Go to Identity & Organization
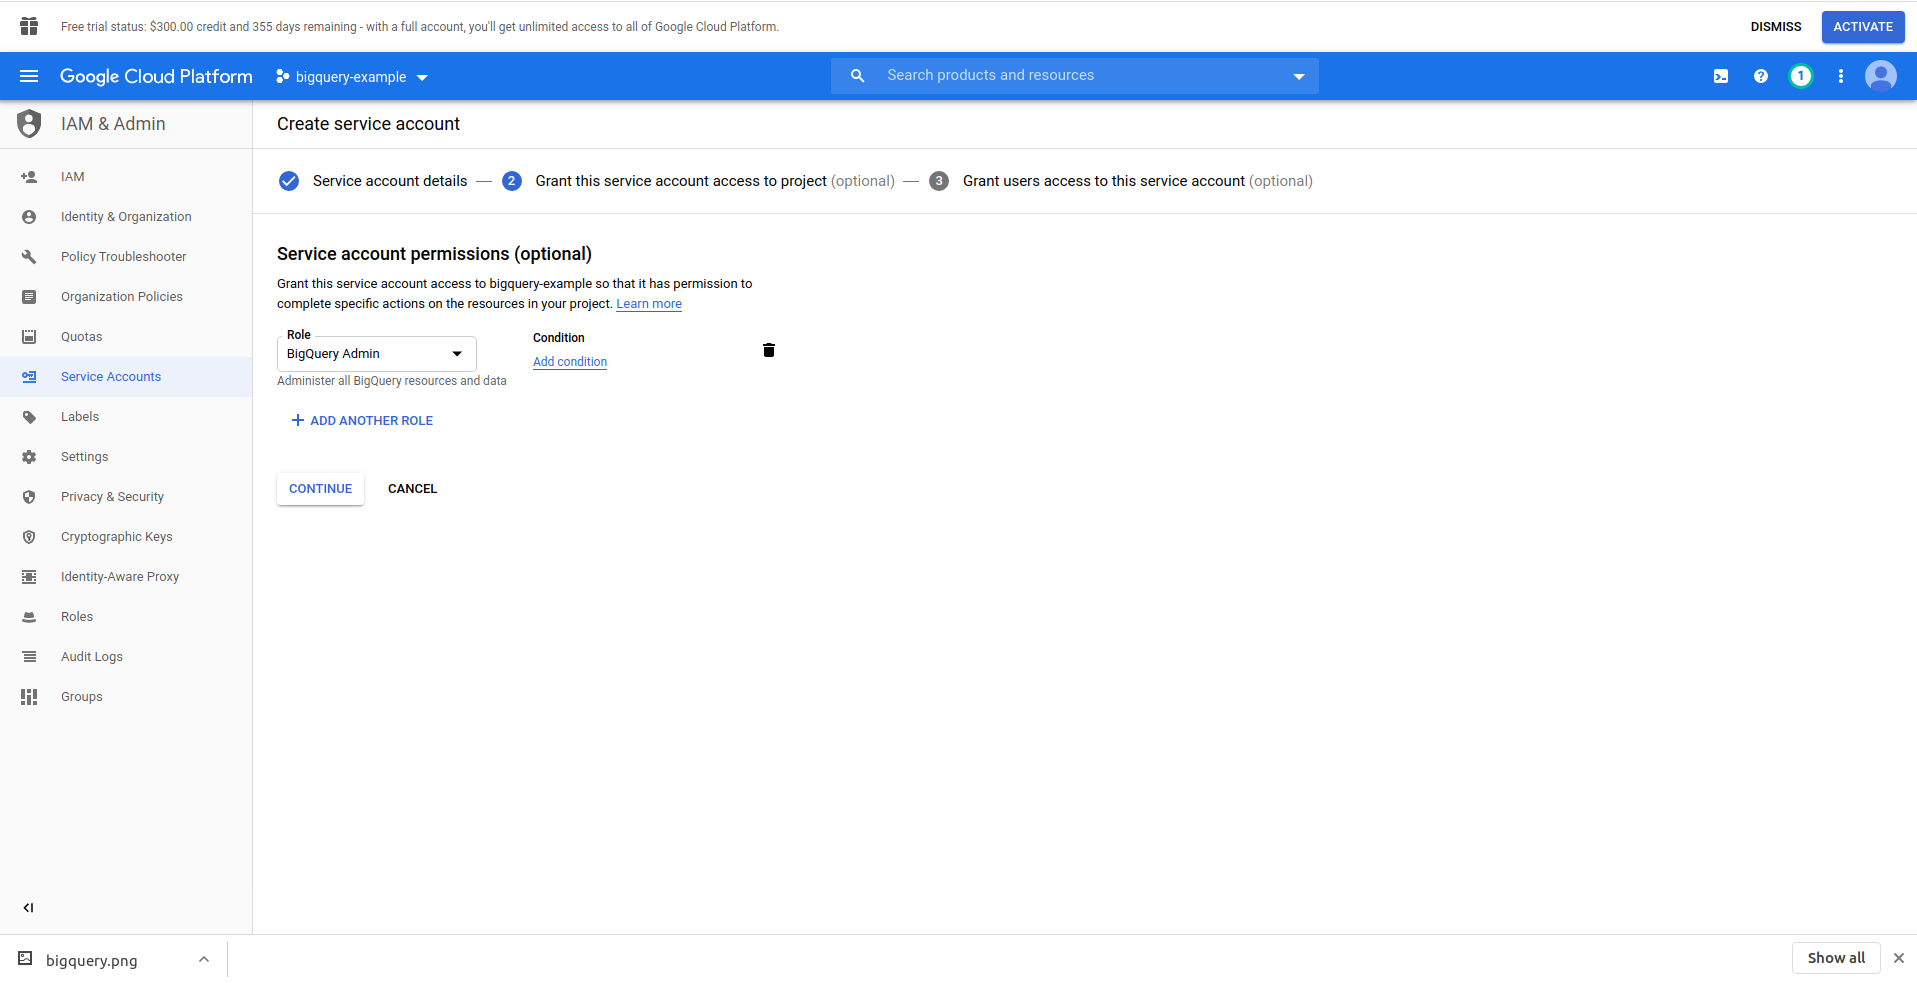 (126, 217)
